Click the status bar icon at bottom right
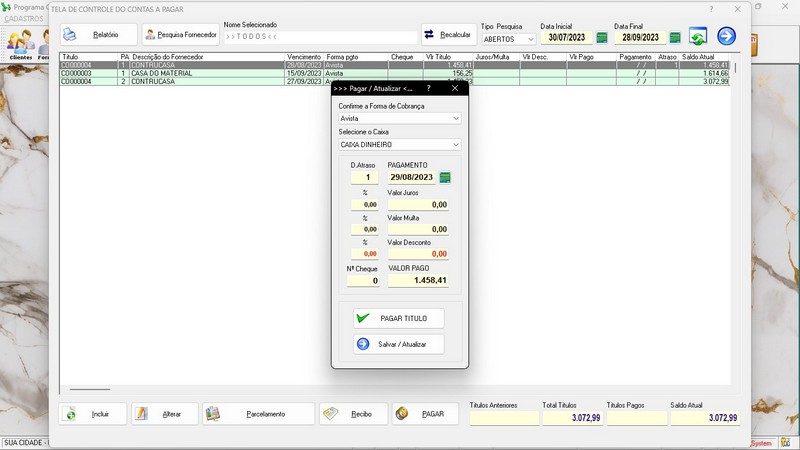The width and height of the screenshot is (800, 450). 785,443
